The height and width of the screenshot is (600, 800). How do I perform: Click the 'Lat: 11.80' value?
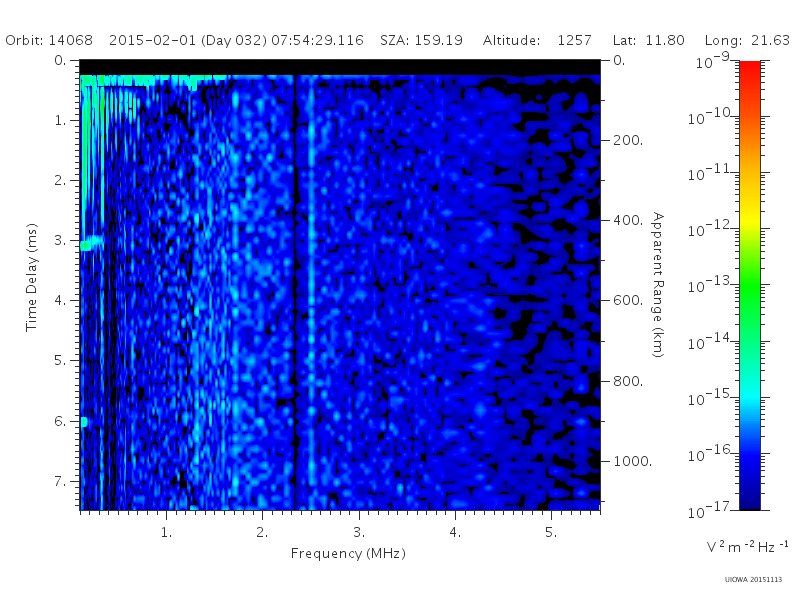pos(648,40)
